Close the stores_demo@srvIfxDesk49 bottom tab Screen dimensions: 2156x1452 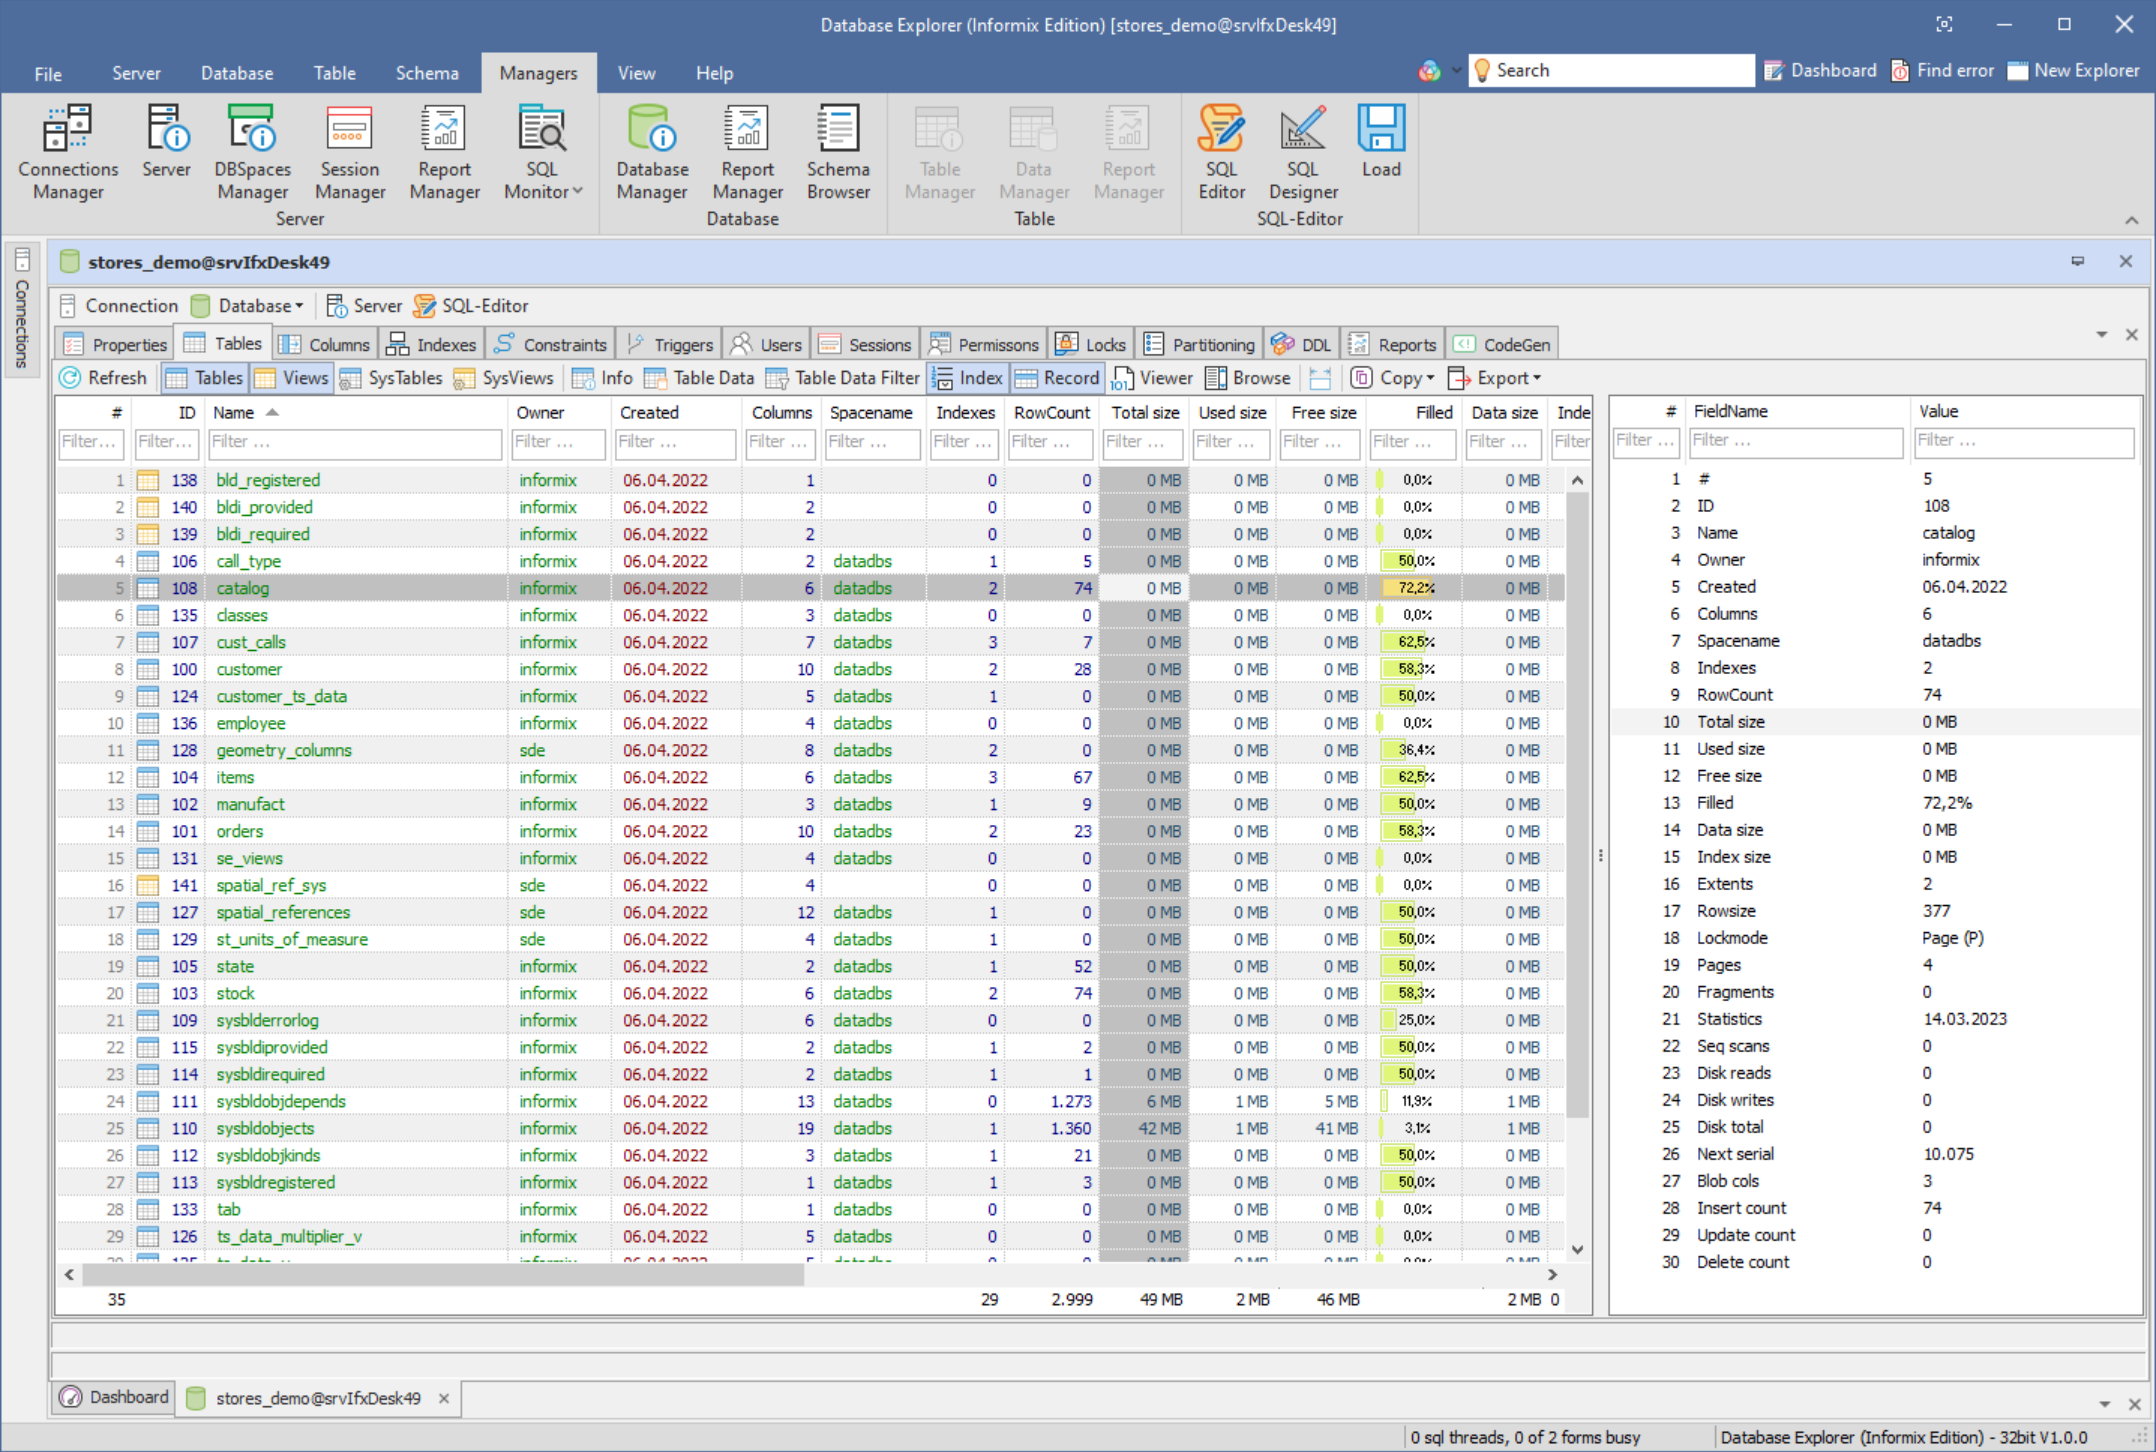443,1398
